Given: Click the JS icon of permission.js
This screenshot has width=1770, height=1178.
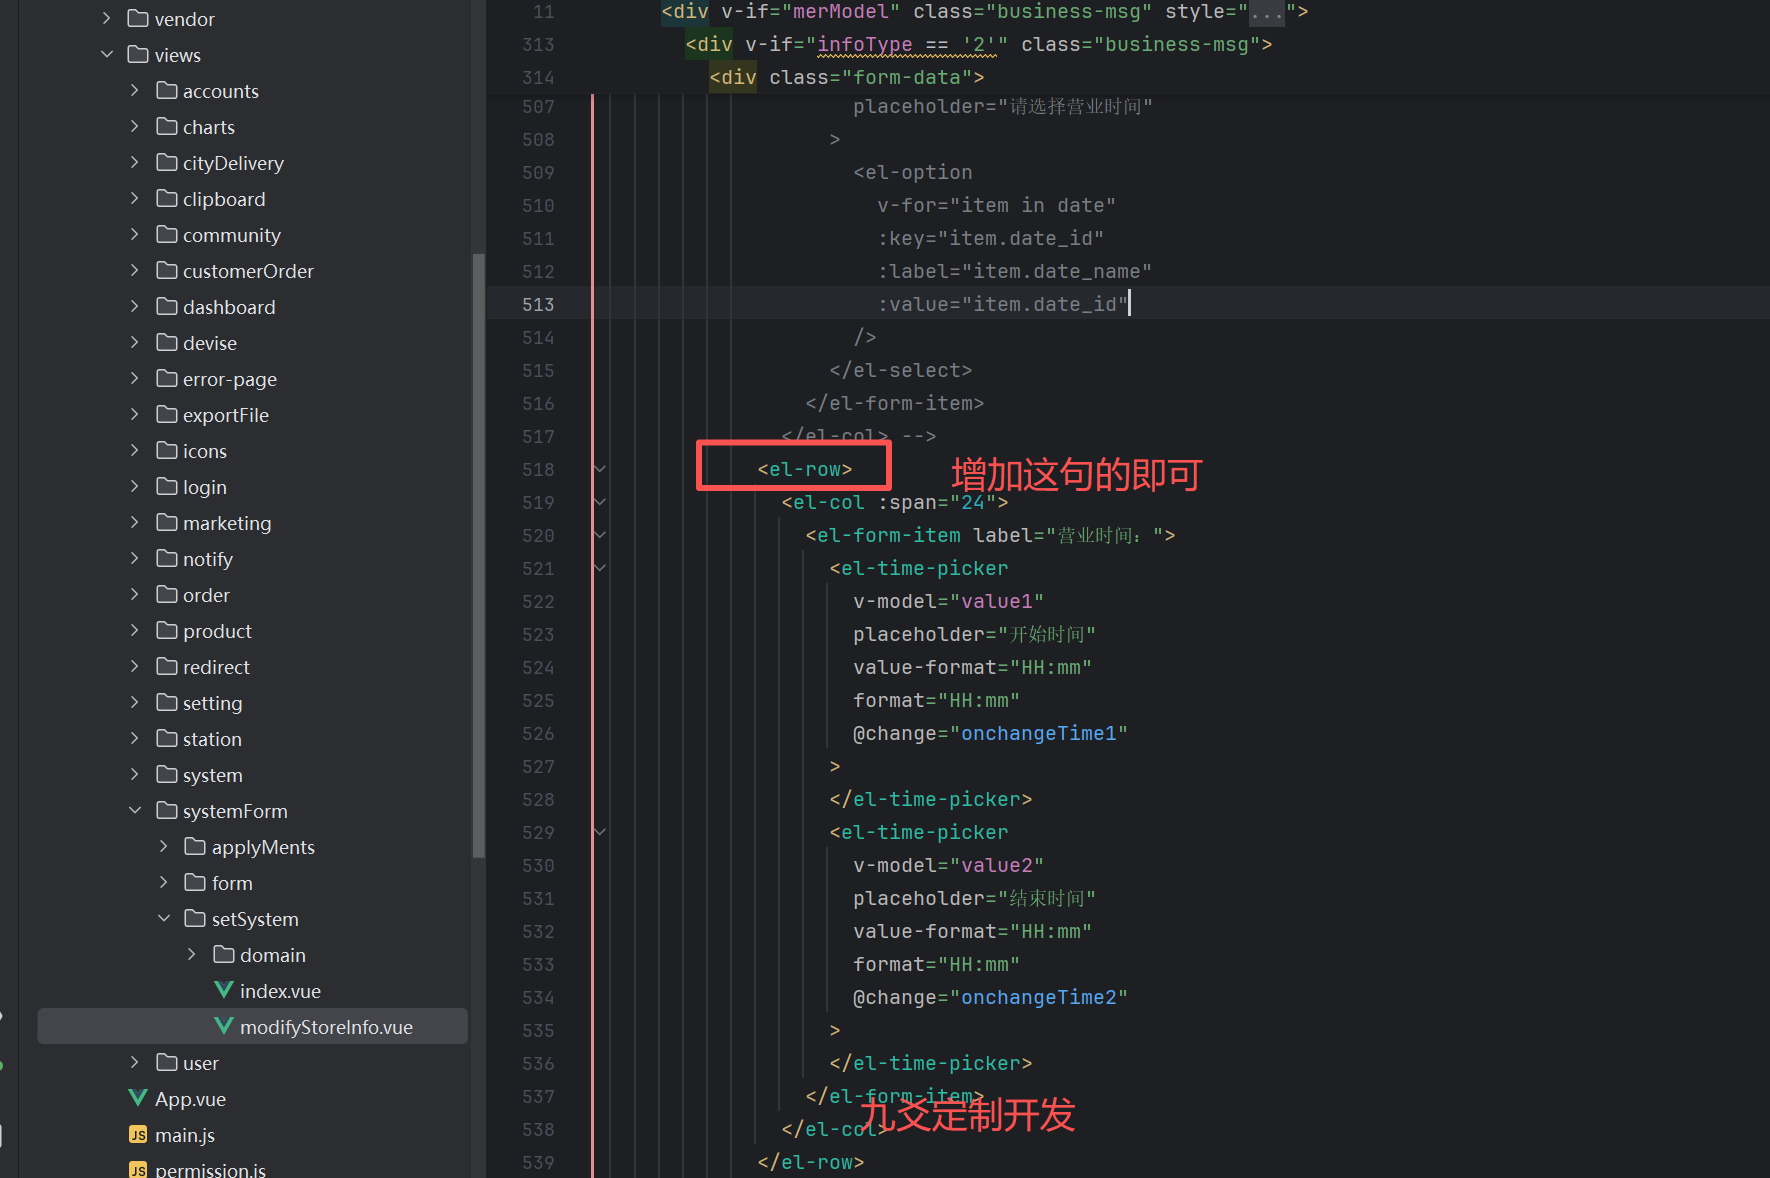Looking at the screenshot, I should 138,1169.
